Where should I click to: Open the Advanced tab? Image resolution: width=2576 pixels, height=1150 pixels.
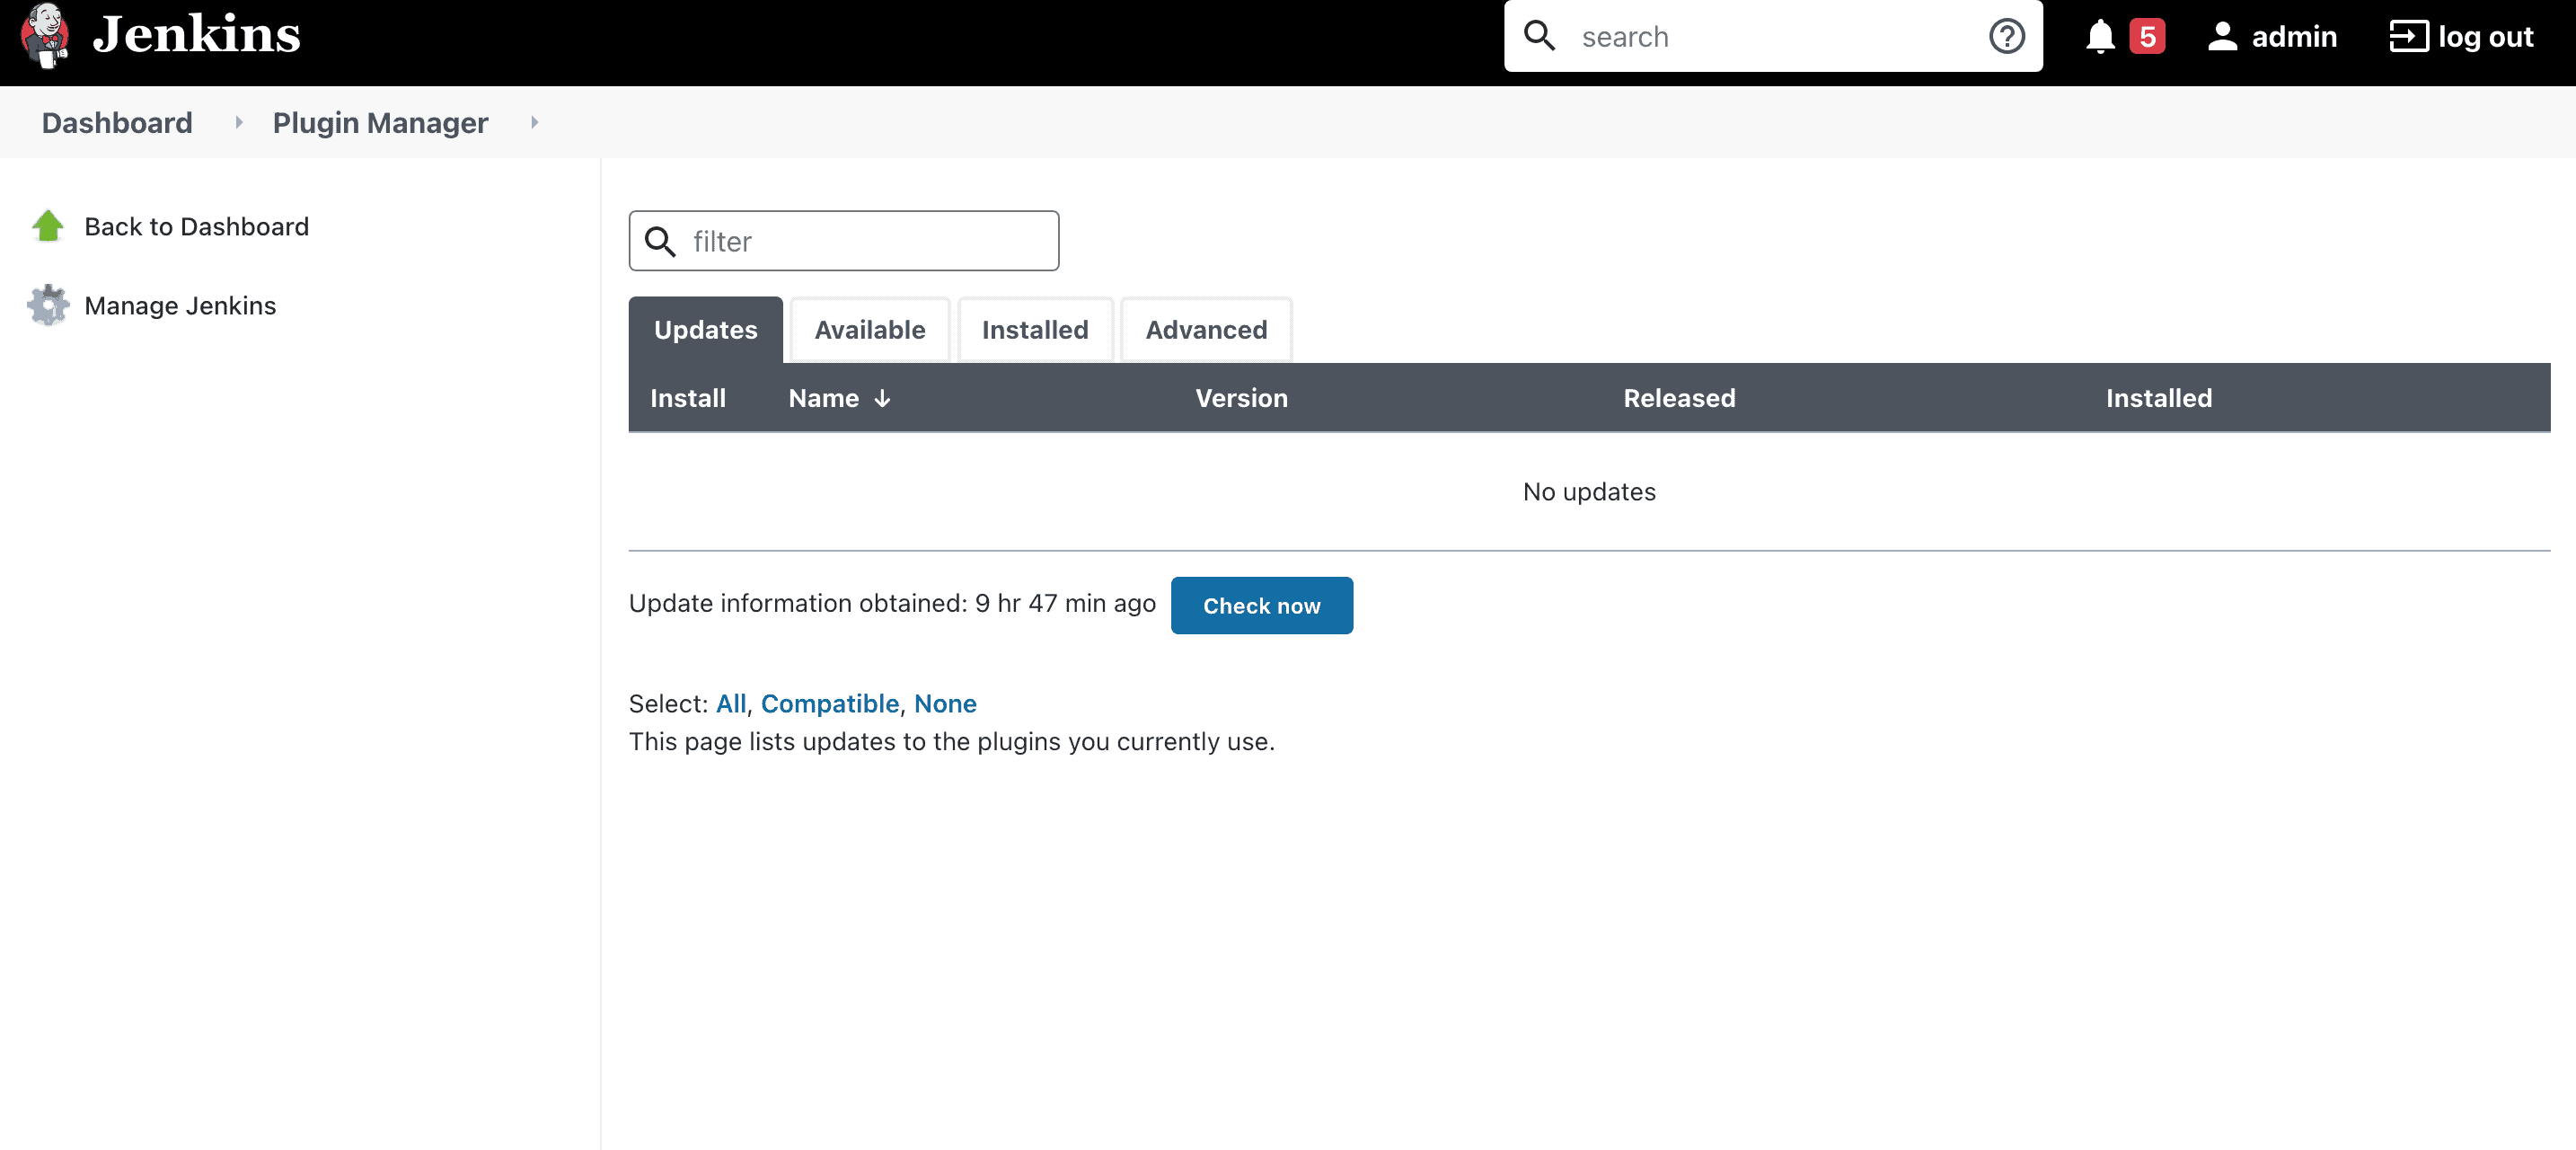(1206, 331)
